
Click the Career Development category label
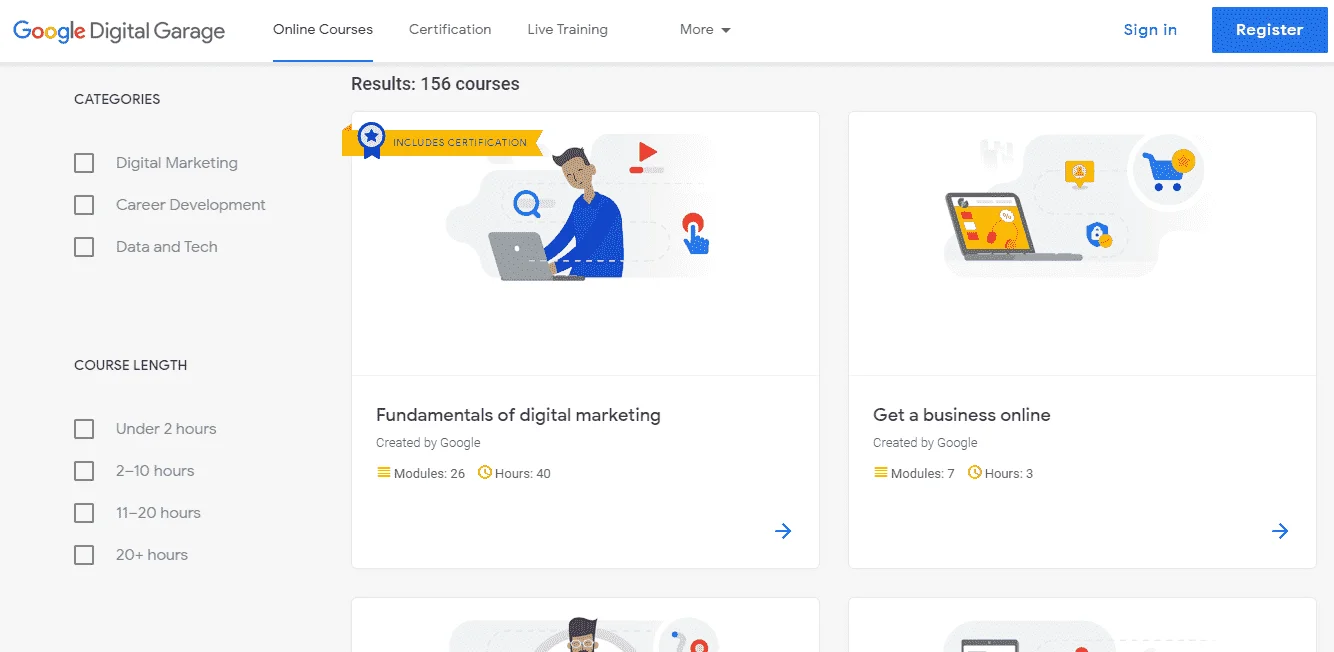(x=191, y=205)
